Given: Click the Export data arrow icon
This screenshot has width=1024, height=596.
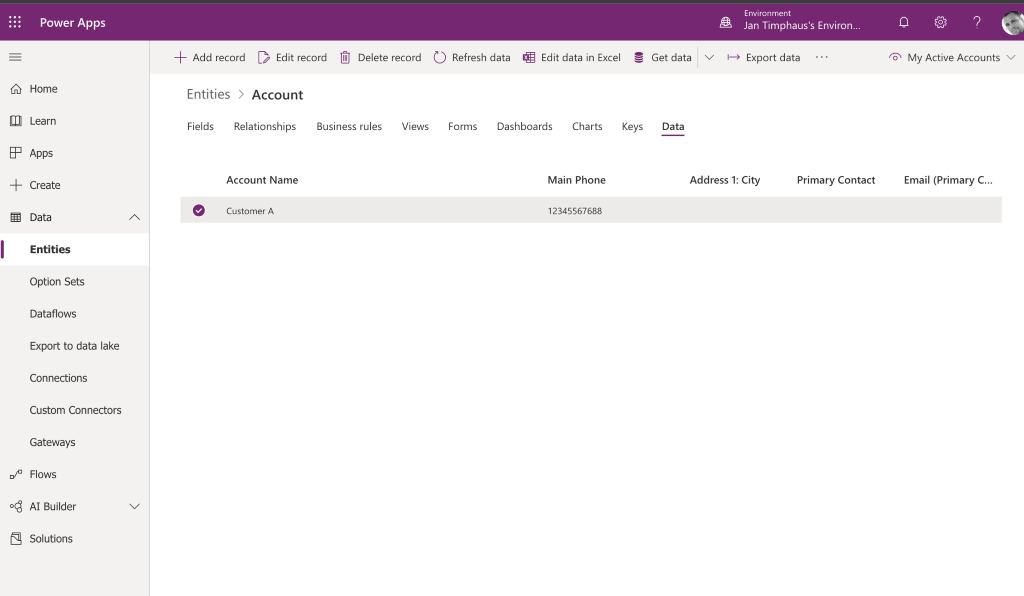Looking at the screenshot, I should click(x=733, y=57).
